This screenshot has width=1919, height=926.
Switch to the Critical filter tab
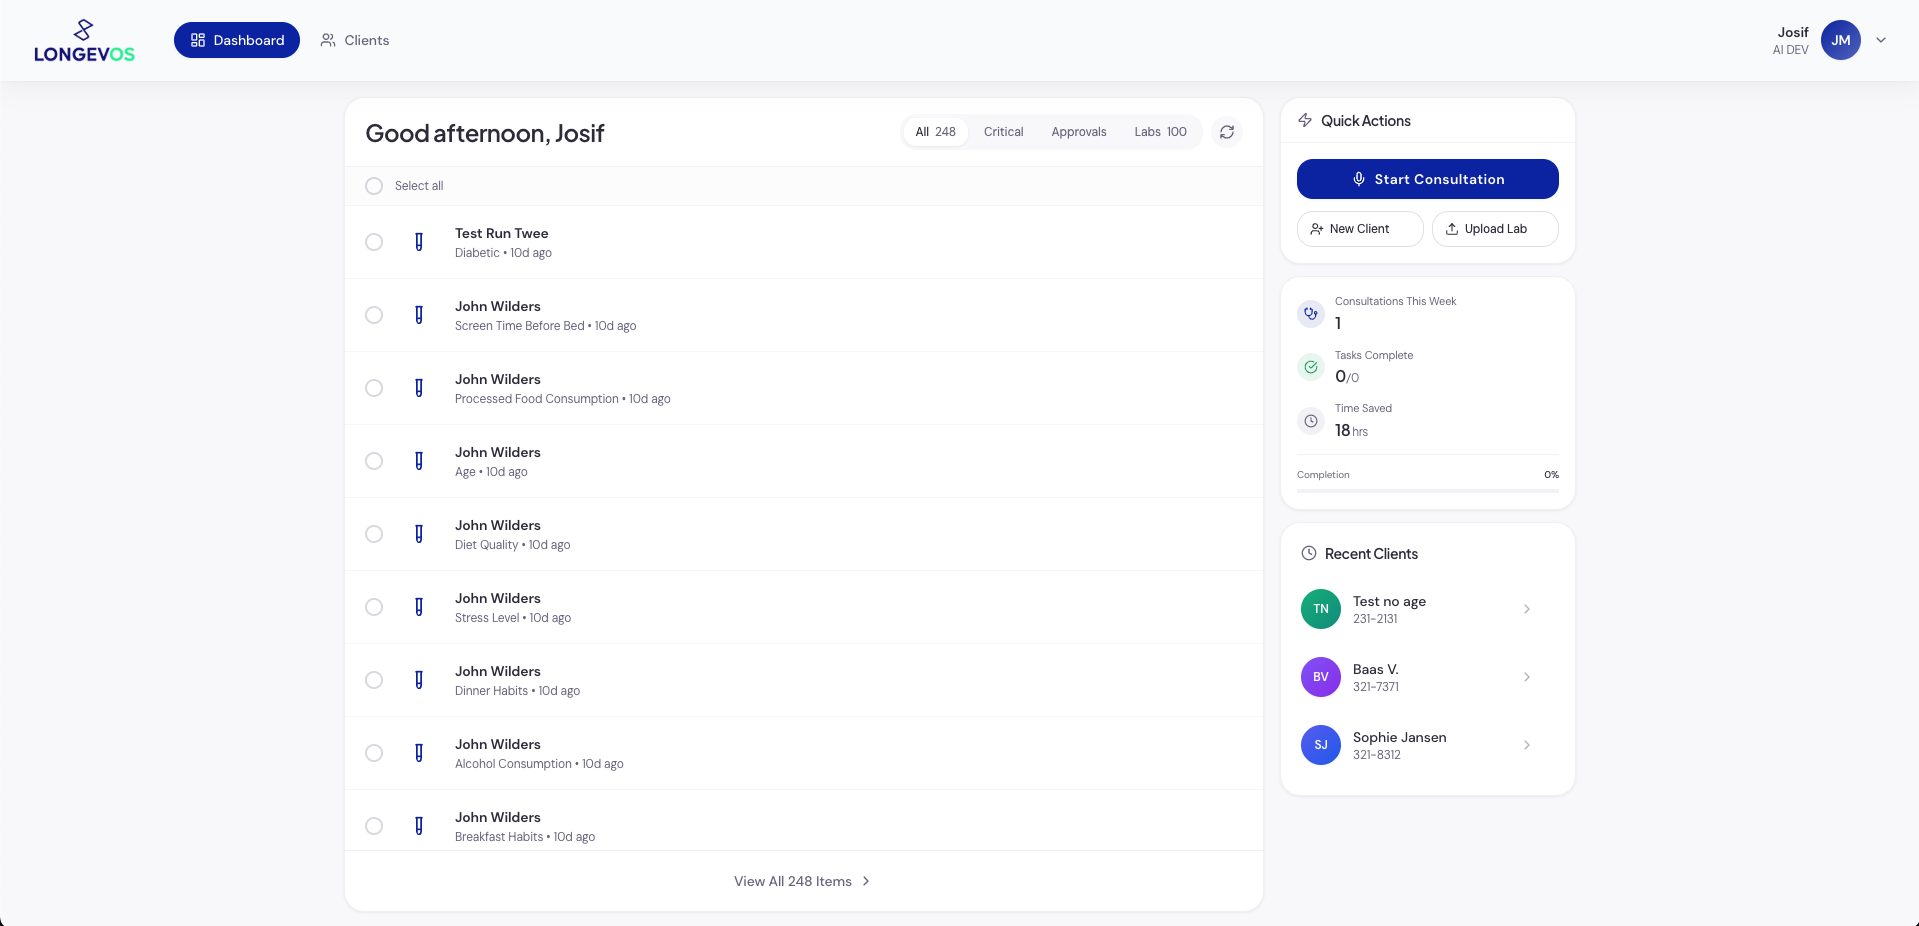pyautogui.click(x=1003, y=131)
